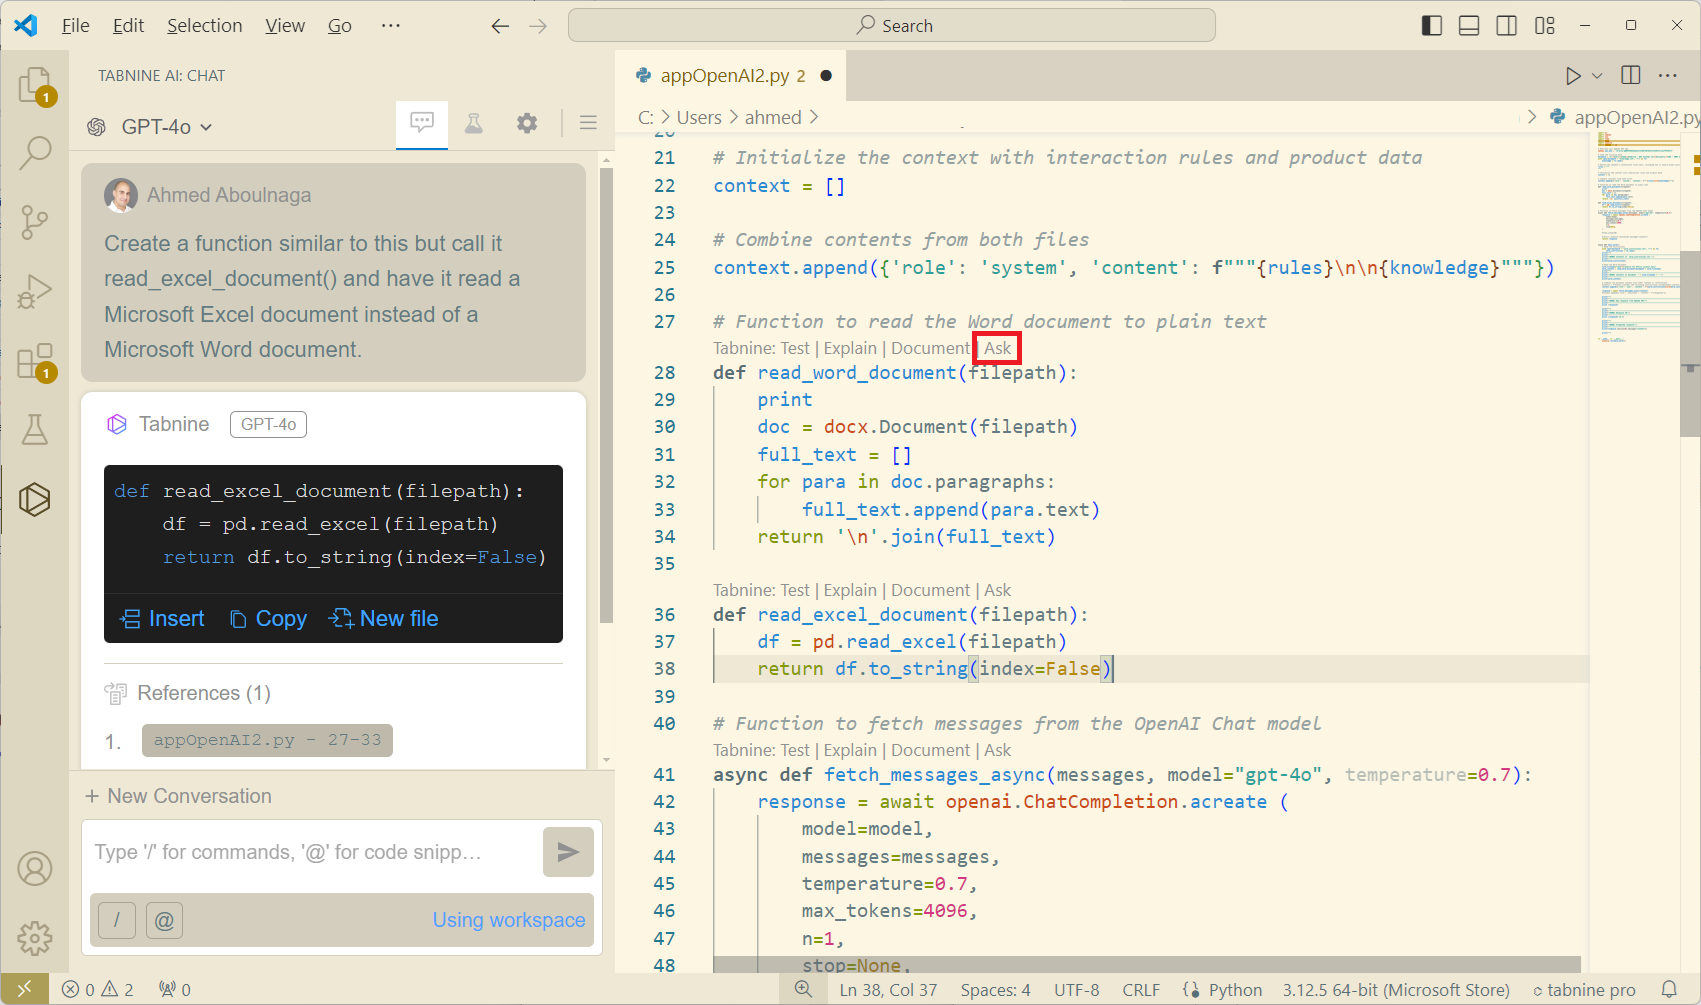
Task: Open the Tabnine icon in activity bar
Action: pos(35,499)
